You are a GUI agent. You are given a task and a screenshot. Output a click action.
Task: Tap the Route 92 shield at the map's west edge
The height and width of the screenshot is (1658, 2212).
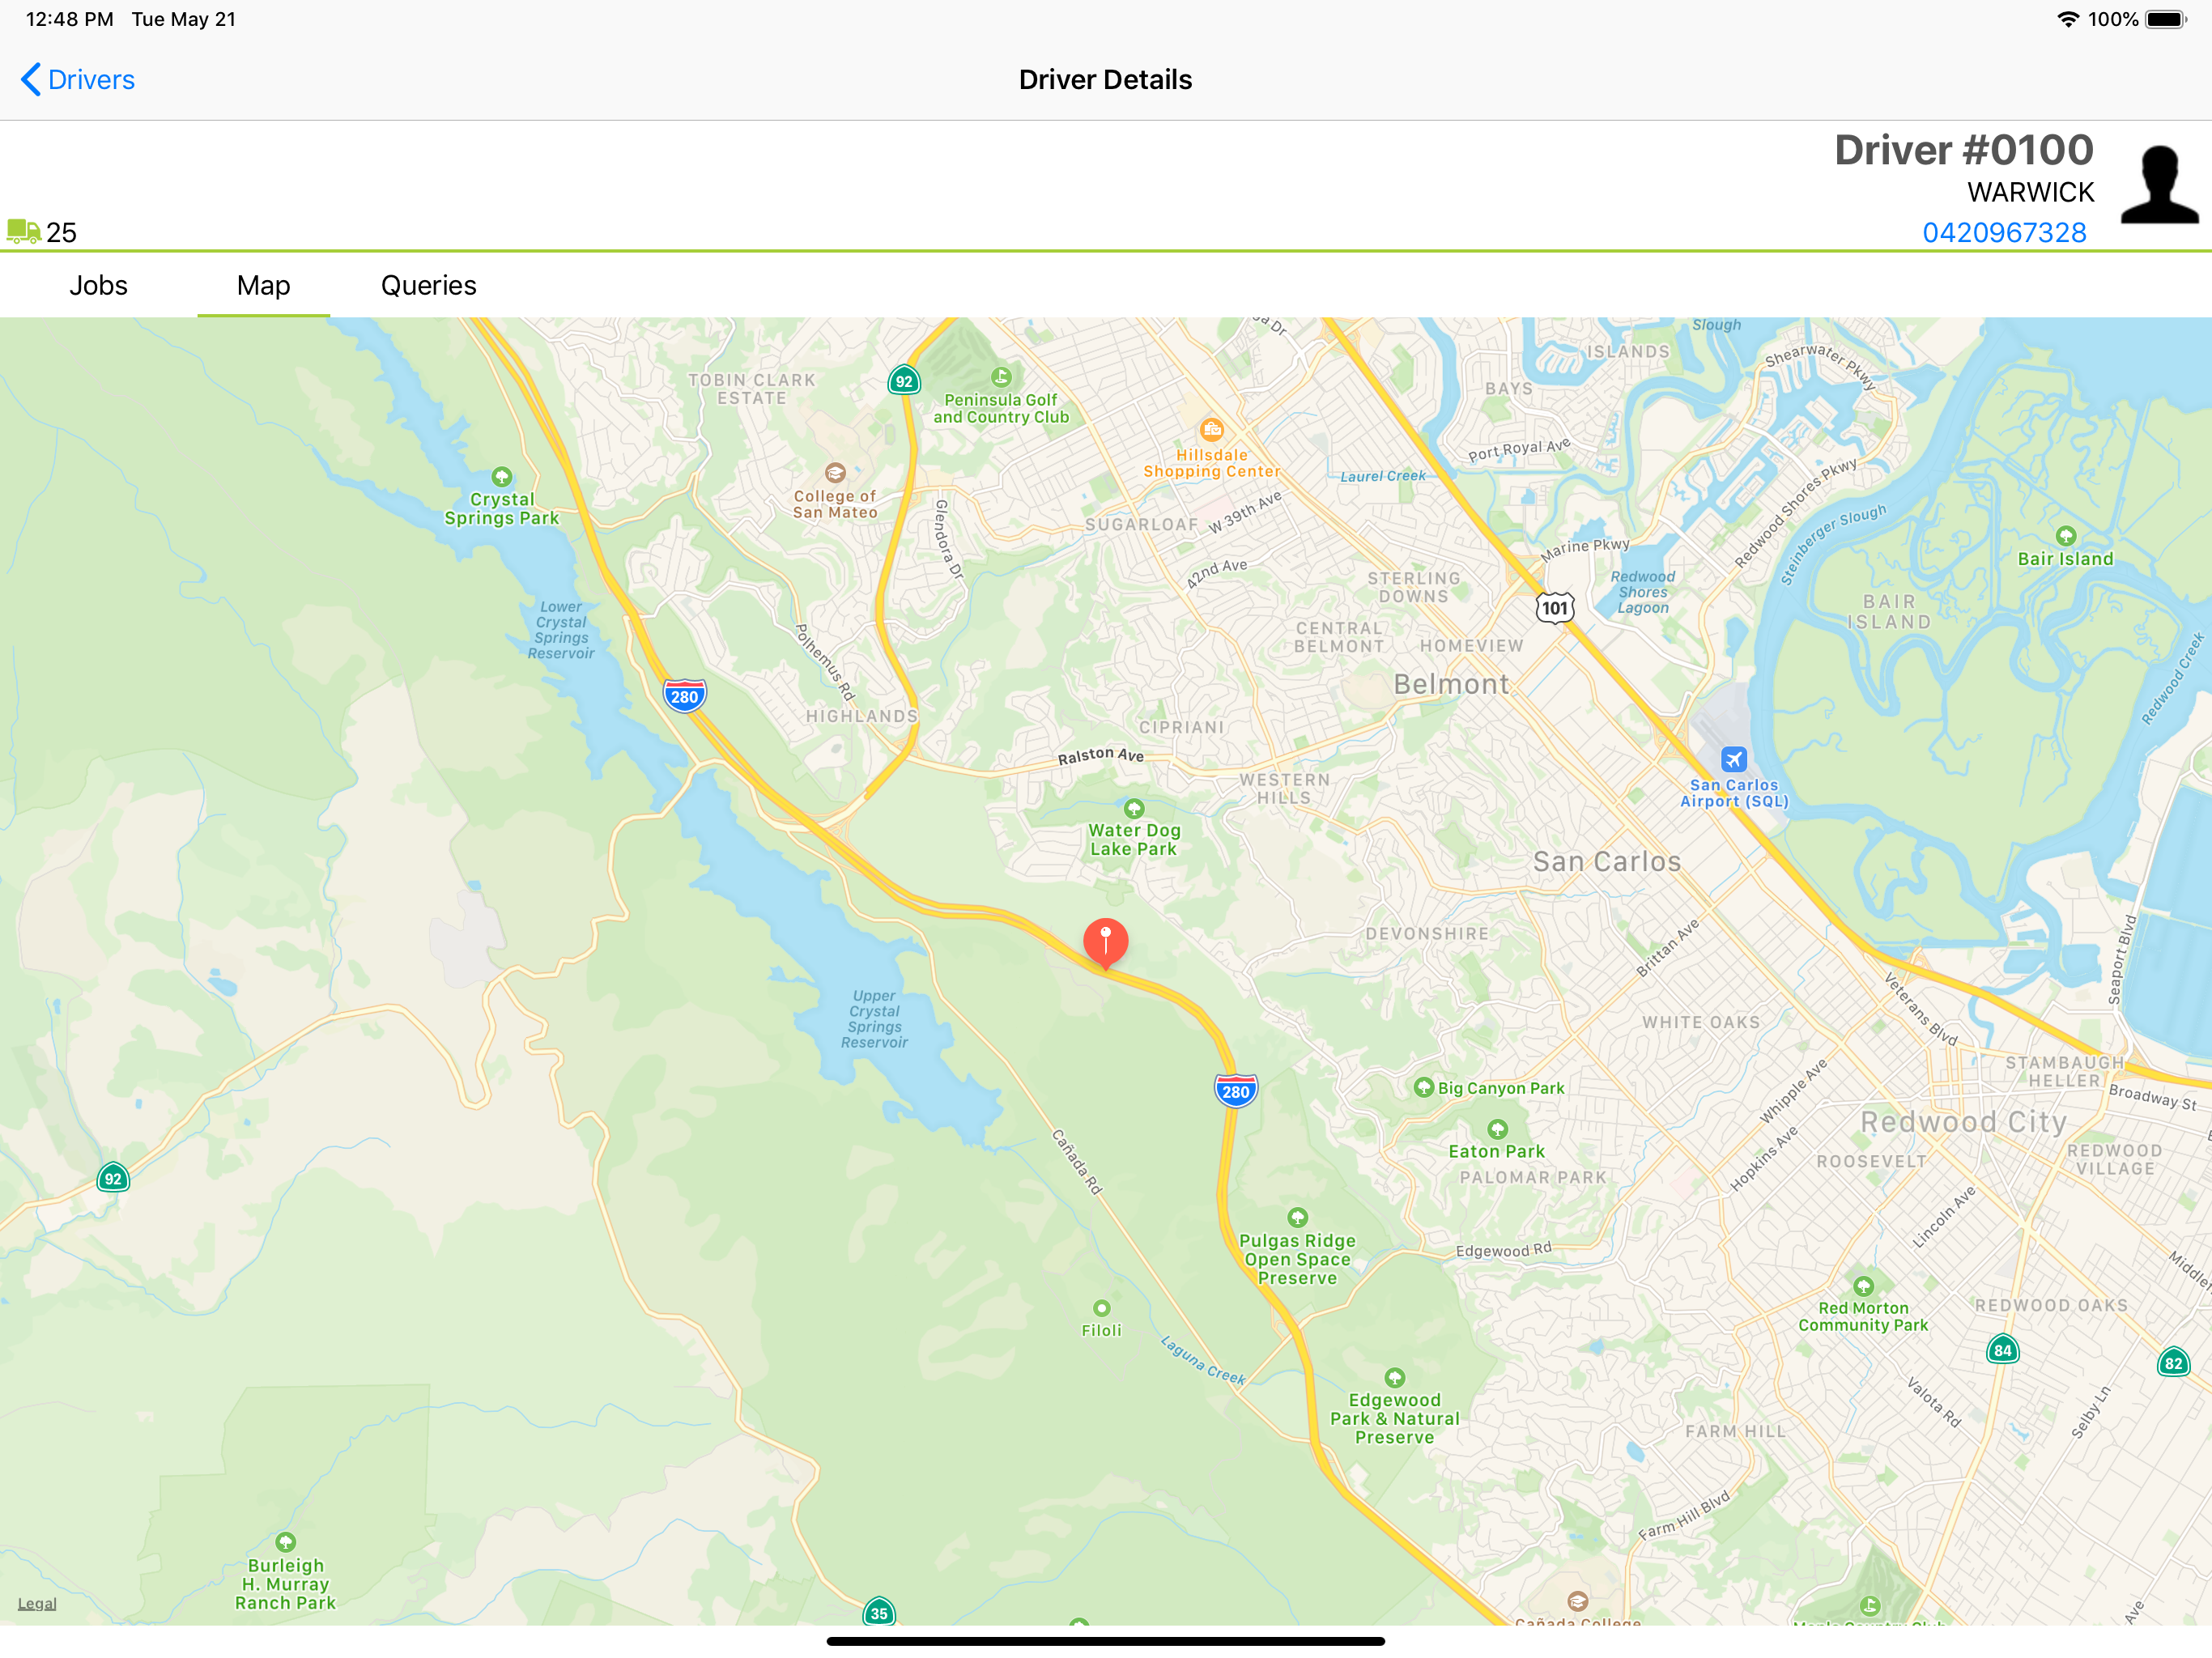pyautogui.click(x=113, y=1178)
